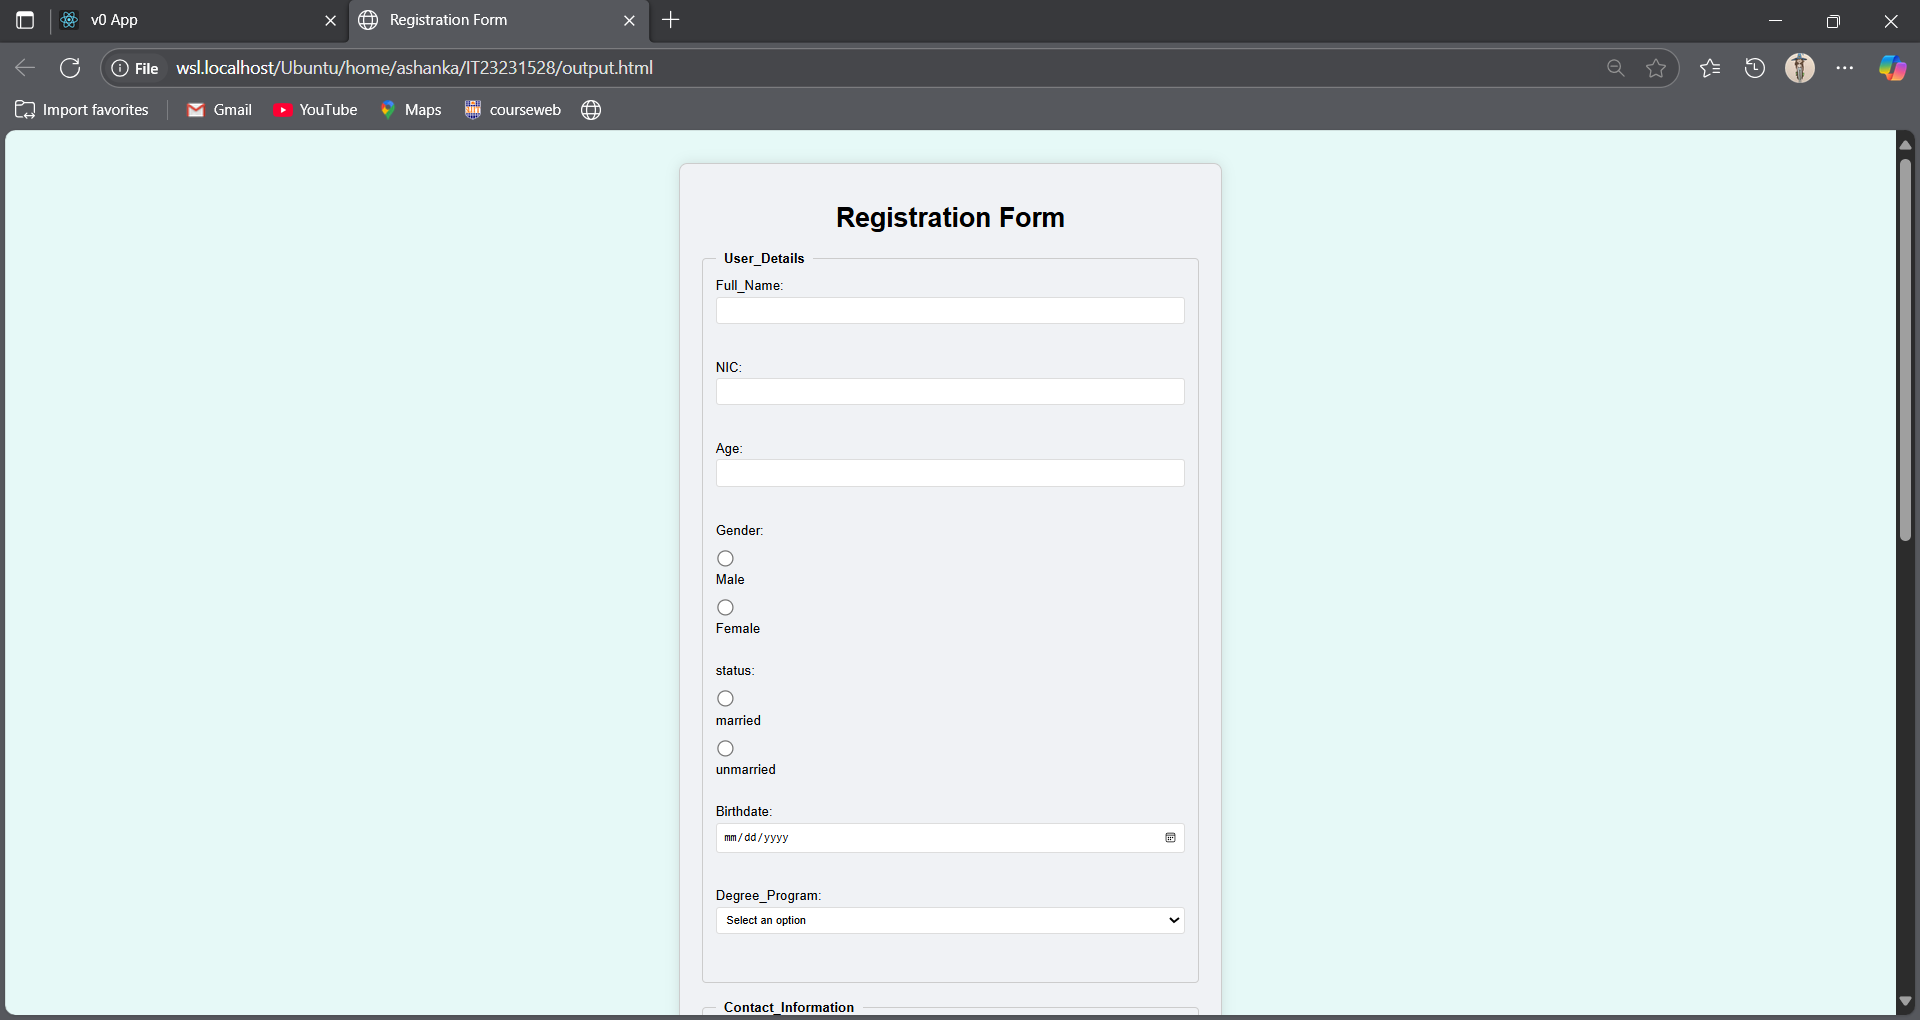Click the Birthdate: label
The width and height of the screenshot is (1920, 1020).
coord(744,811)
